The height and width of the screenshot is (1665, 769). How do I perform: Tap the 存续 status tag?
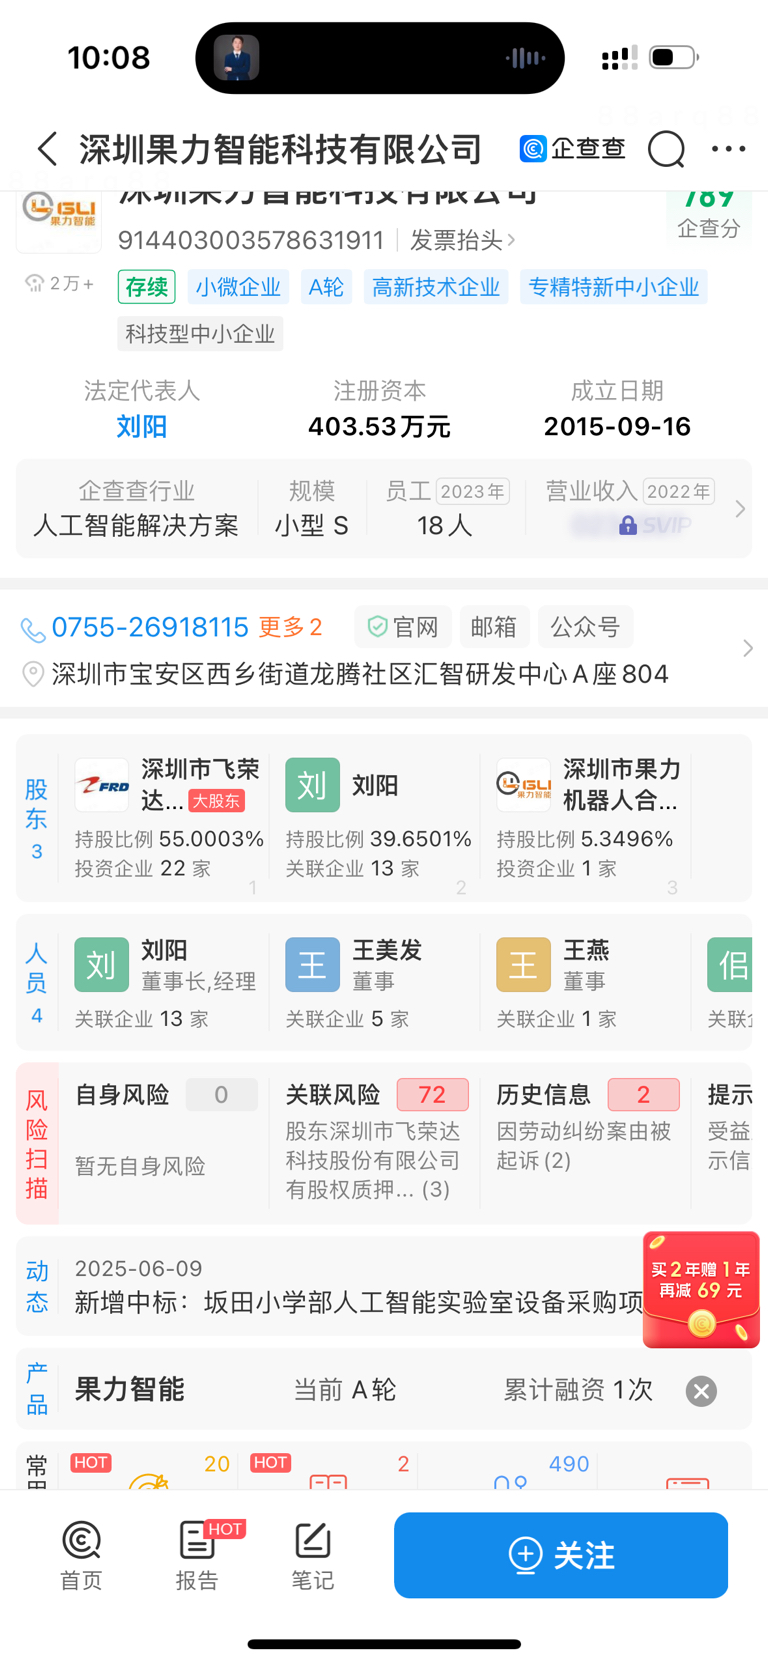147,287
